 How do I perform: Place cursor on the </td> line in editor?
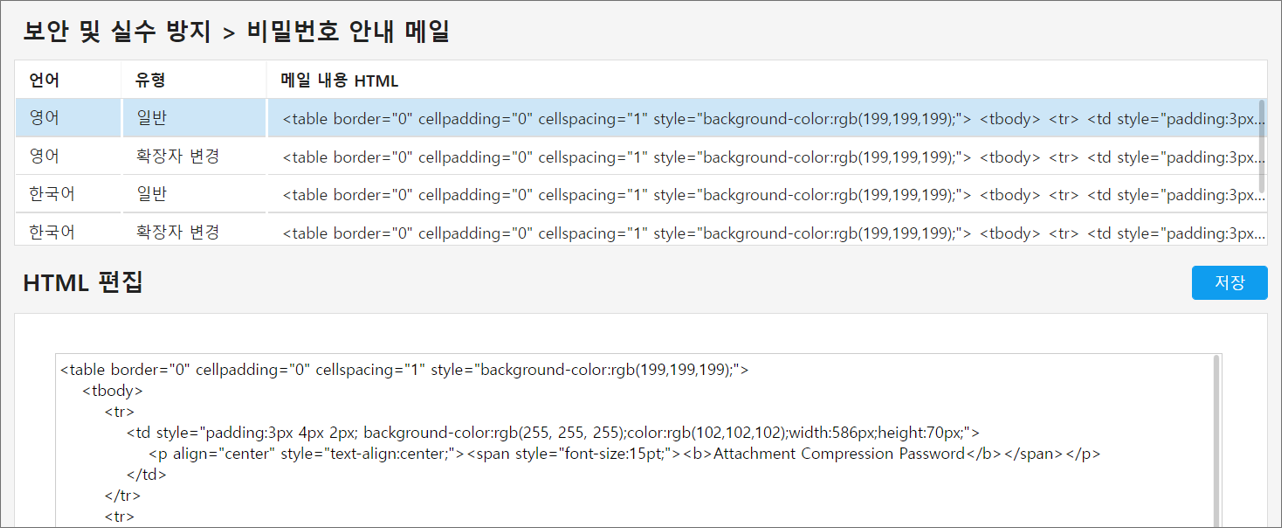(146, 475)
